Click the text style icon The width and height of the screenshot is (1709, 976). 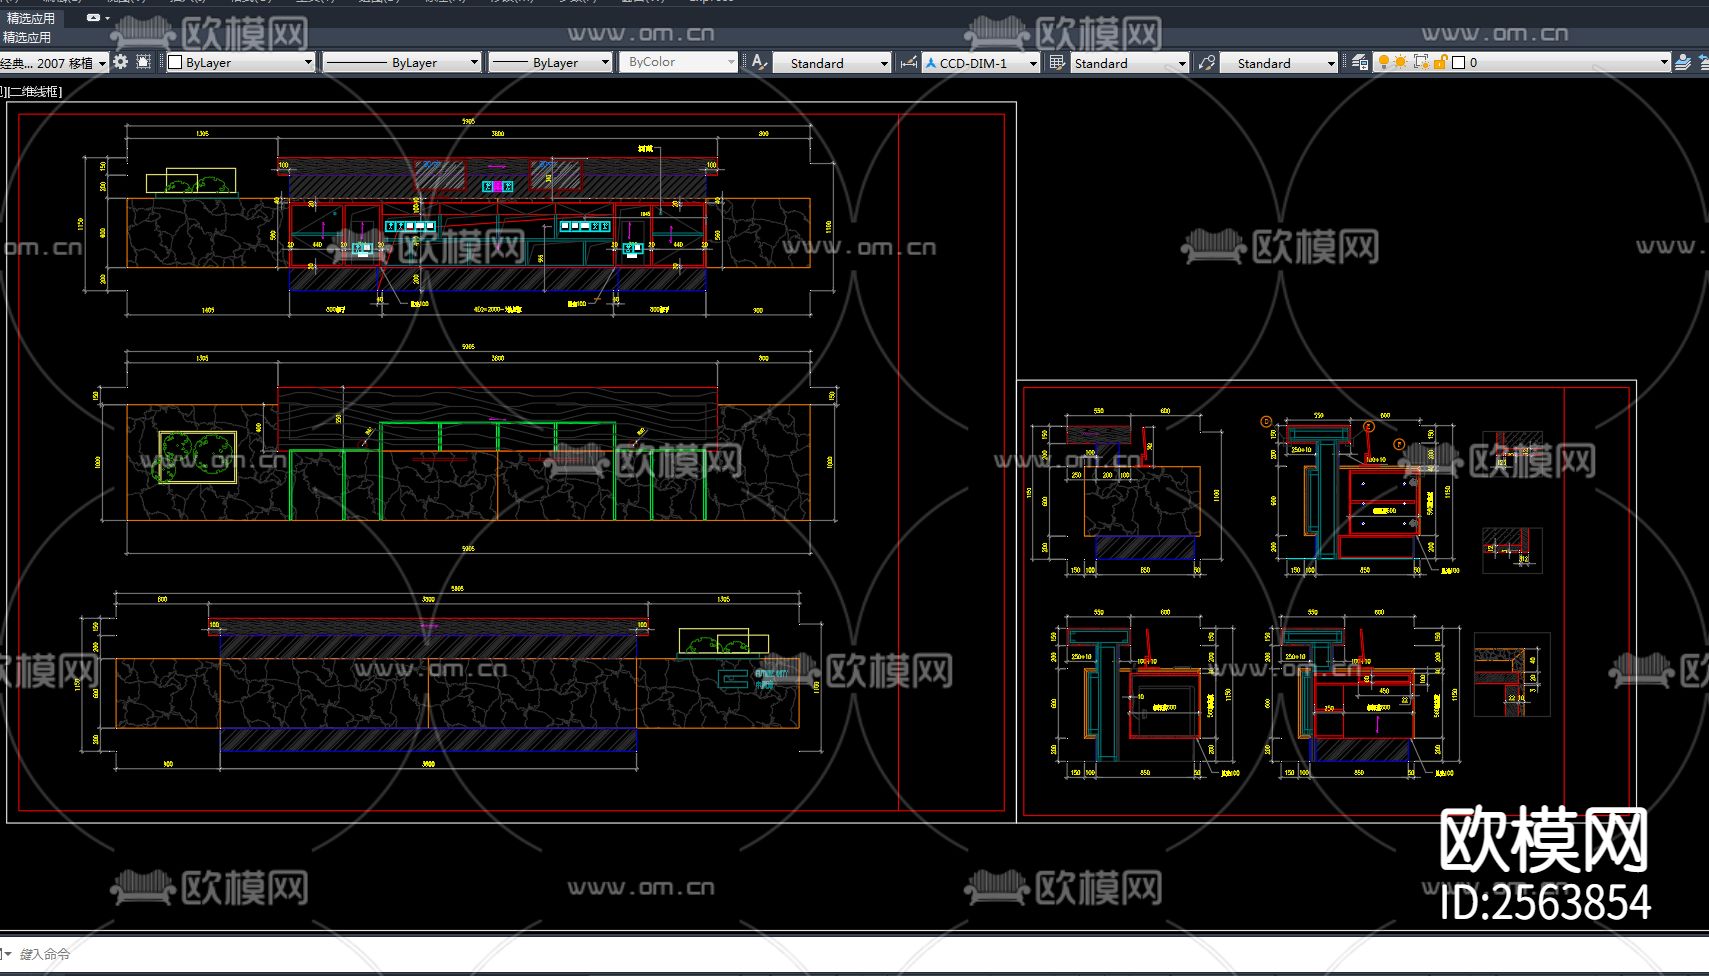tap(759, 62)
